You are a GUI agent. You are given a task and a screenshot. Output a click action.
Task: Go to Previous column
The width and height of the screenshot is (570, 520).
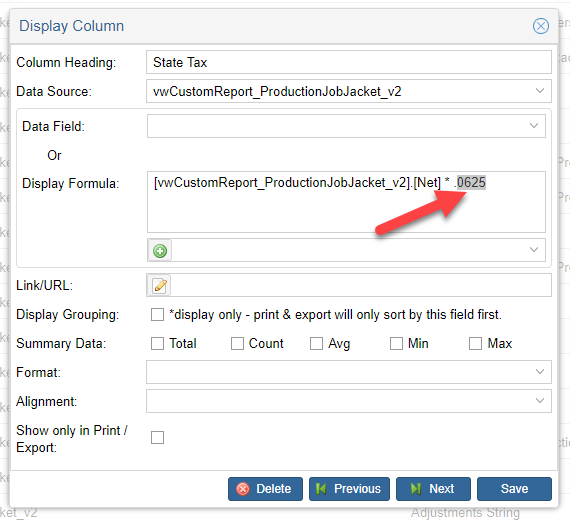[349, 489]
